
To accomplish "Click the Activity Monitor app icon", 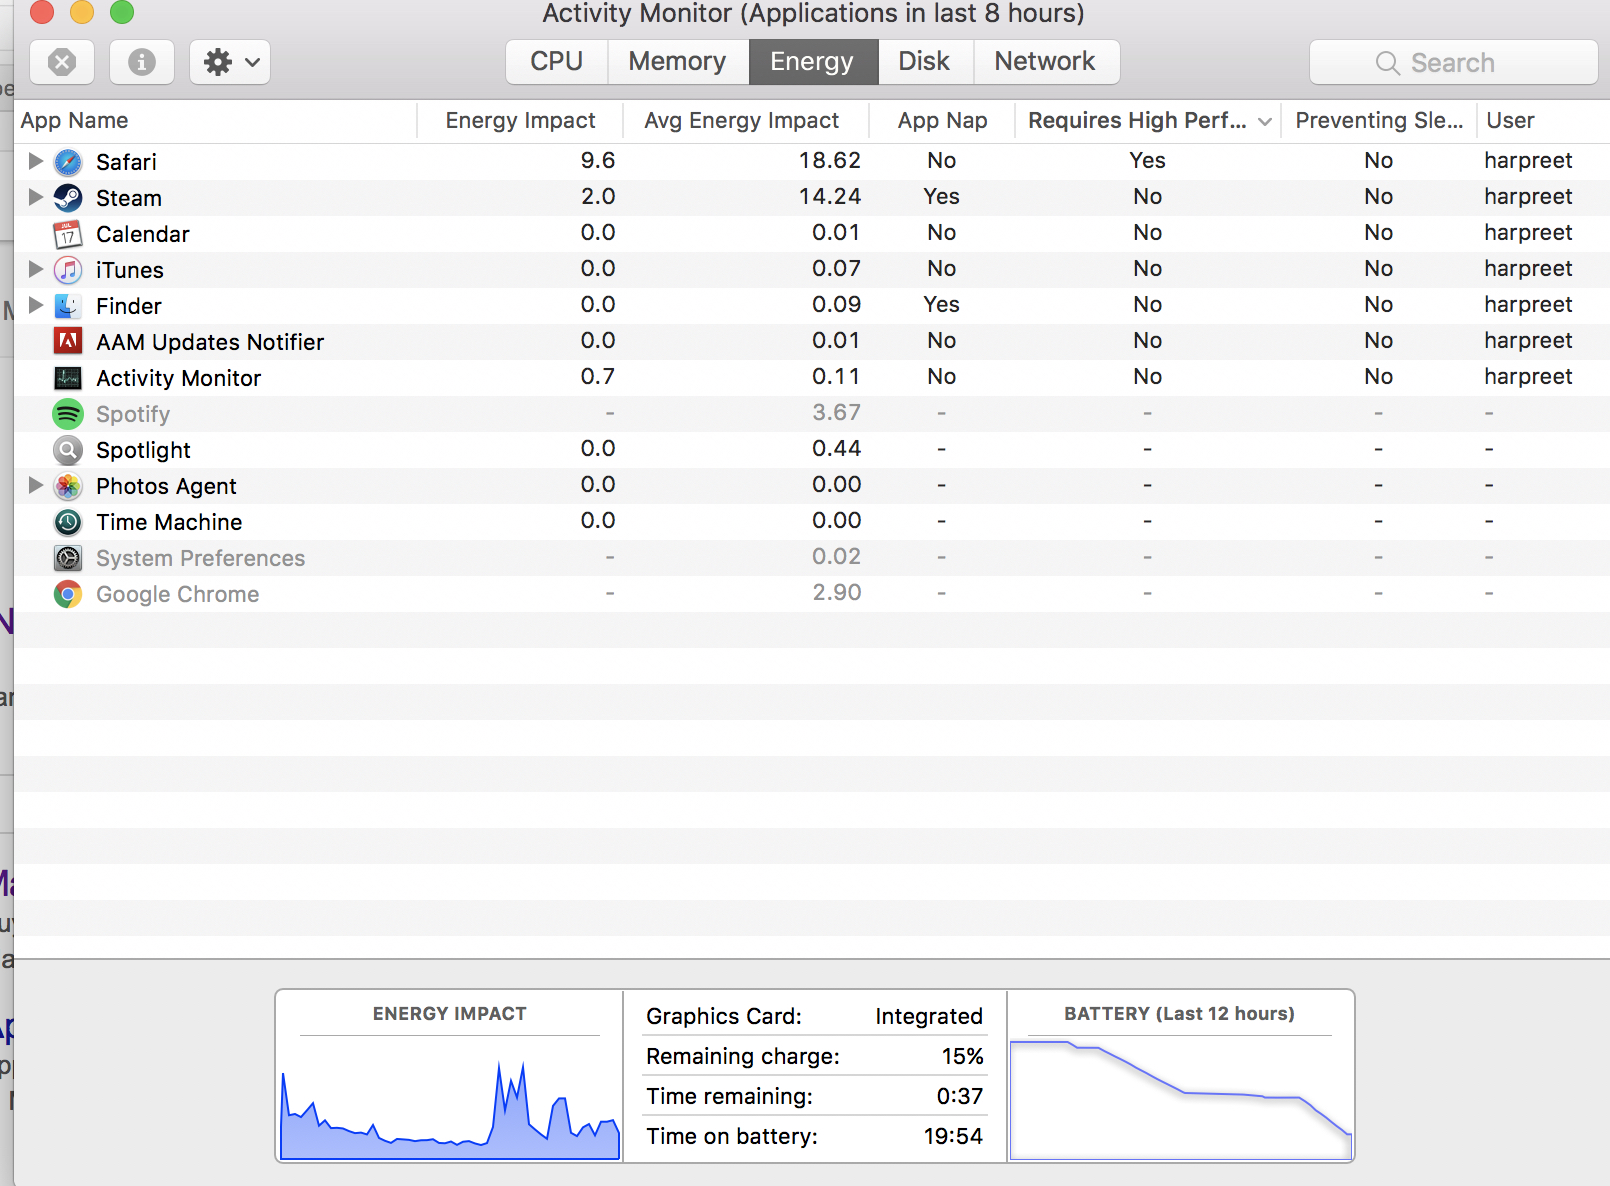I will click(x=68, y=378).
